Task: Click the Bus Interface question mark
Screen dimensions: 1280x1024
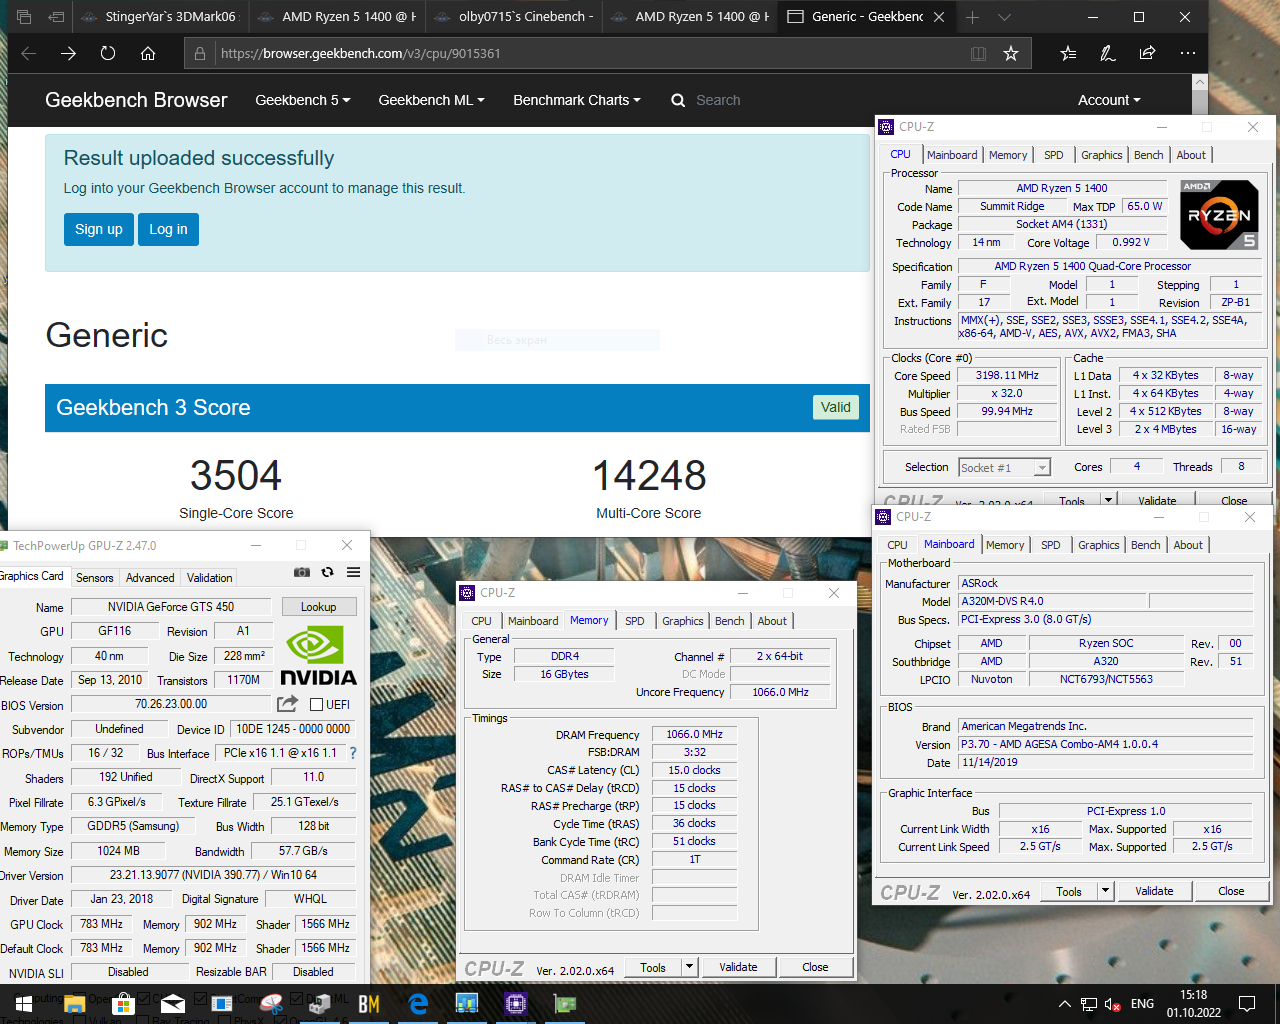Action: [352, 753]
